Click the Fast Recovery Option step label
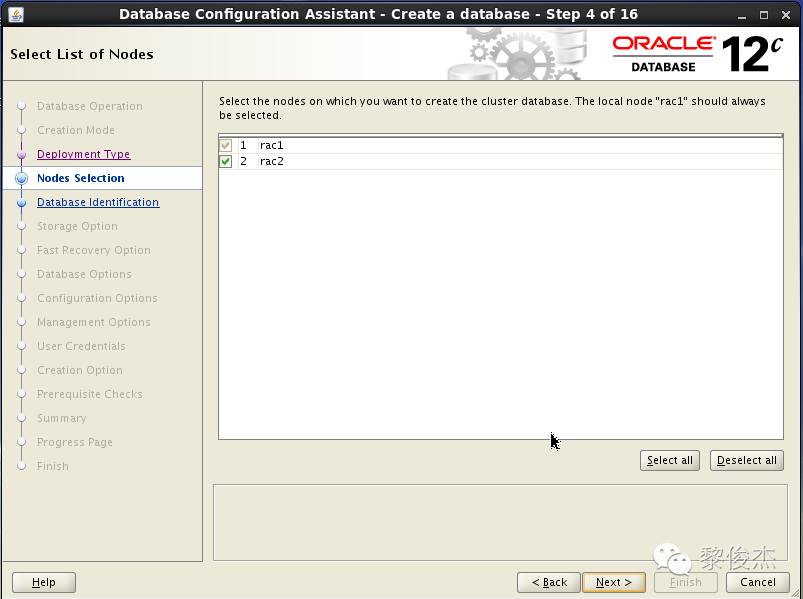 tap(94, 250)
